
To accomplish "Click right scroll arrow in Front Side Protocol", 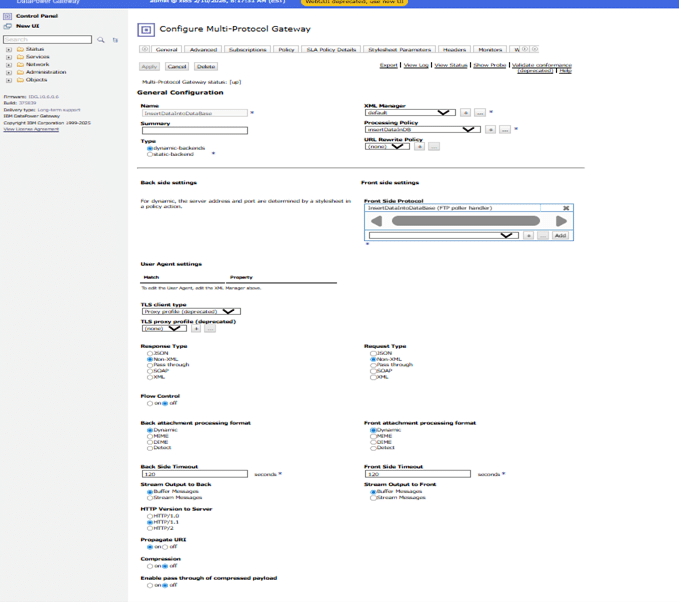I will coord(561,221).
